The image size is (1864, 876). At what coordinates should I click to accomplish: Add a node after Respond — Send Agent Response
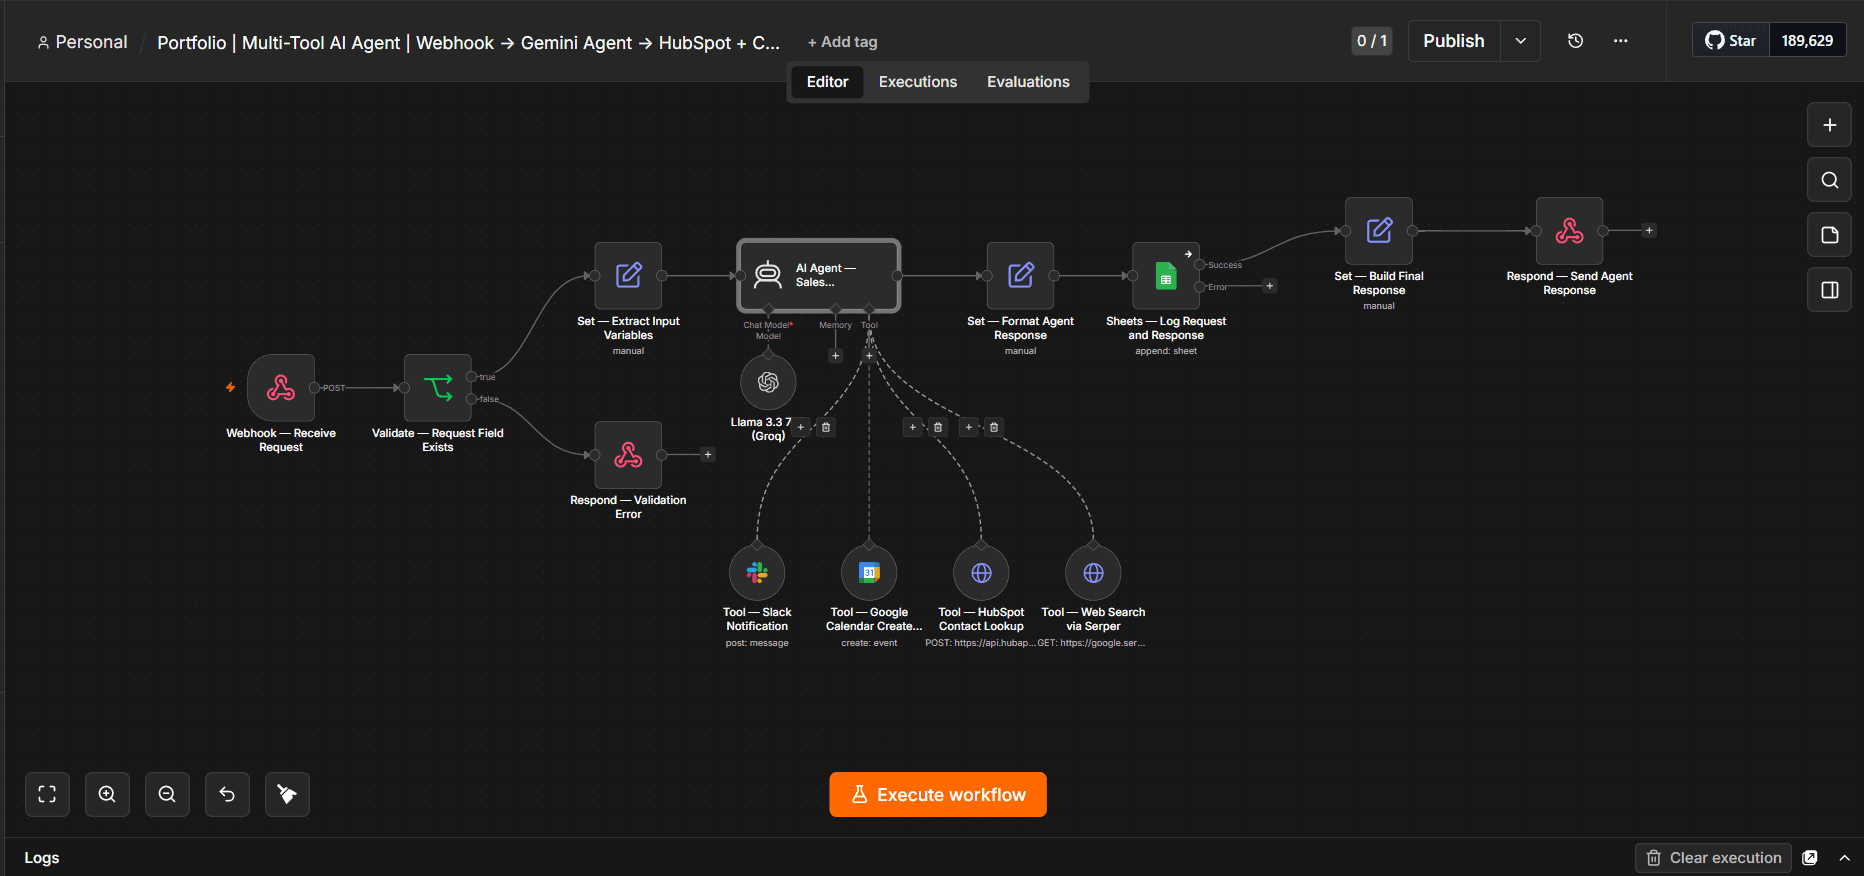pos(1649,231)
